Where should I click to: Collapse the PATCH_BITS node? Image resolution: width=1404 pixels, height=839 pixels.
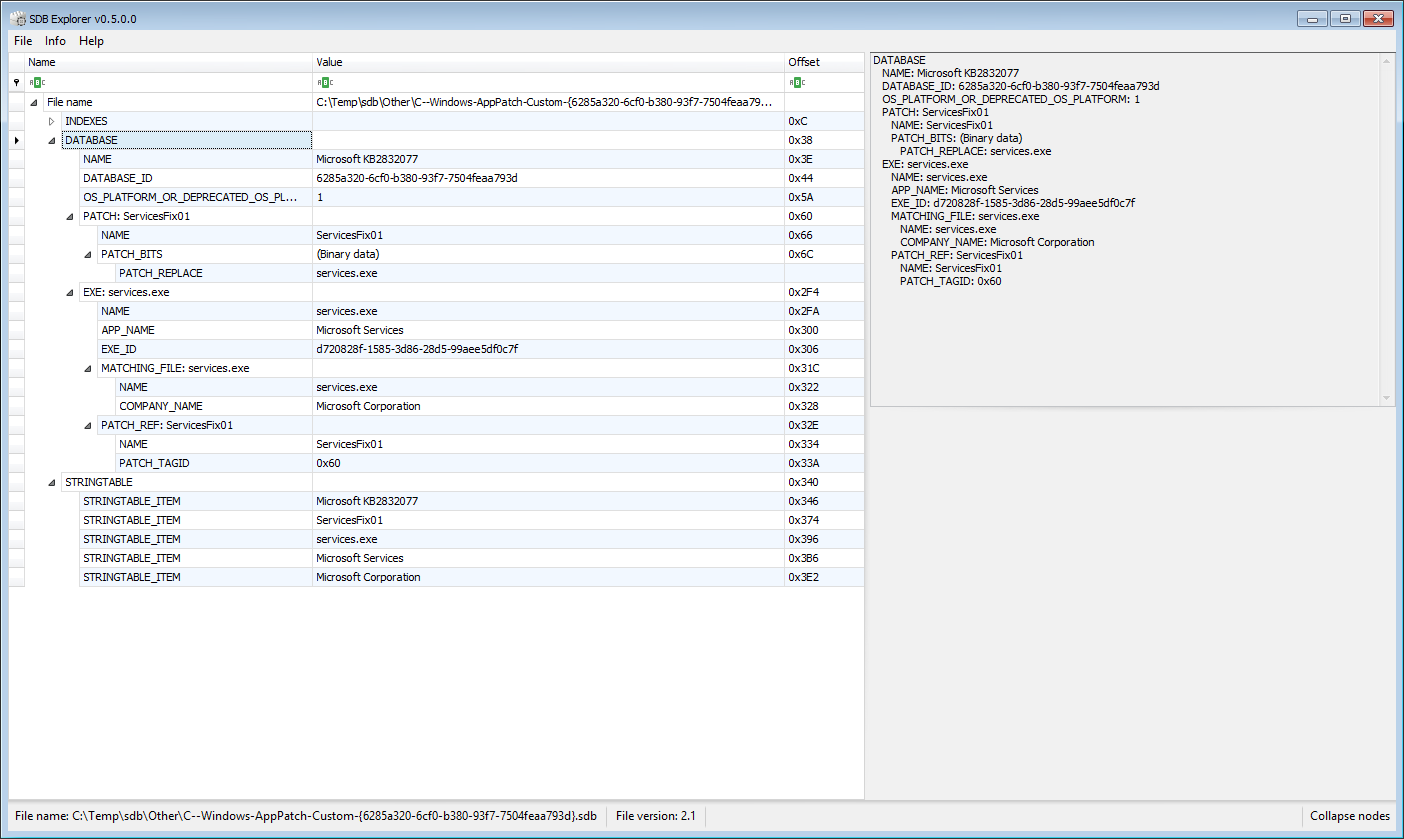[89, 254]
